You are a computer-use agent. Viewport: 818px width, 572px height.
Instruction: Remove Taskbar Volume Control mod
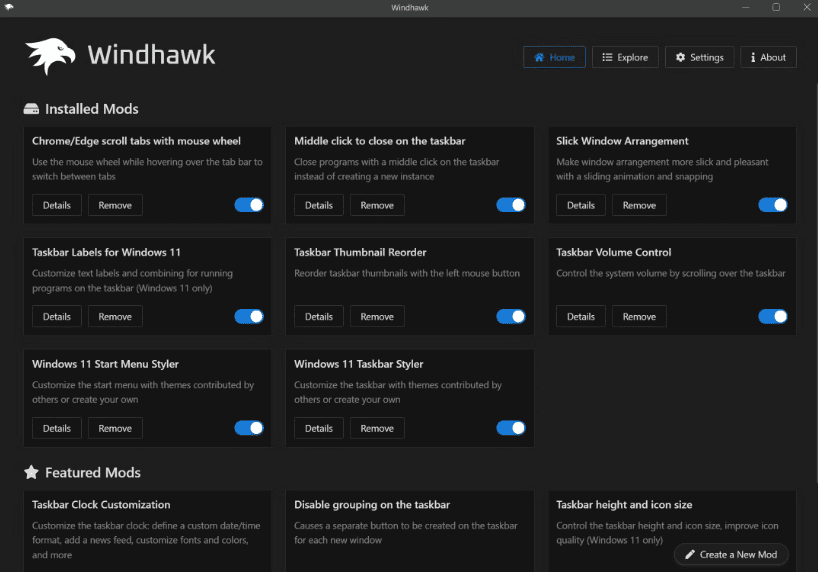(x=639, y=316)
